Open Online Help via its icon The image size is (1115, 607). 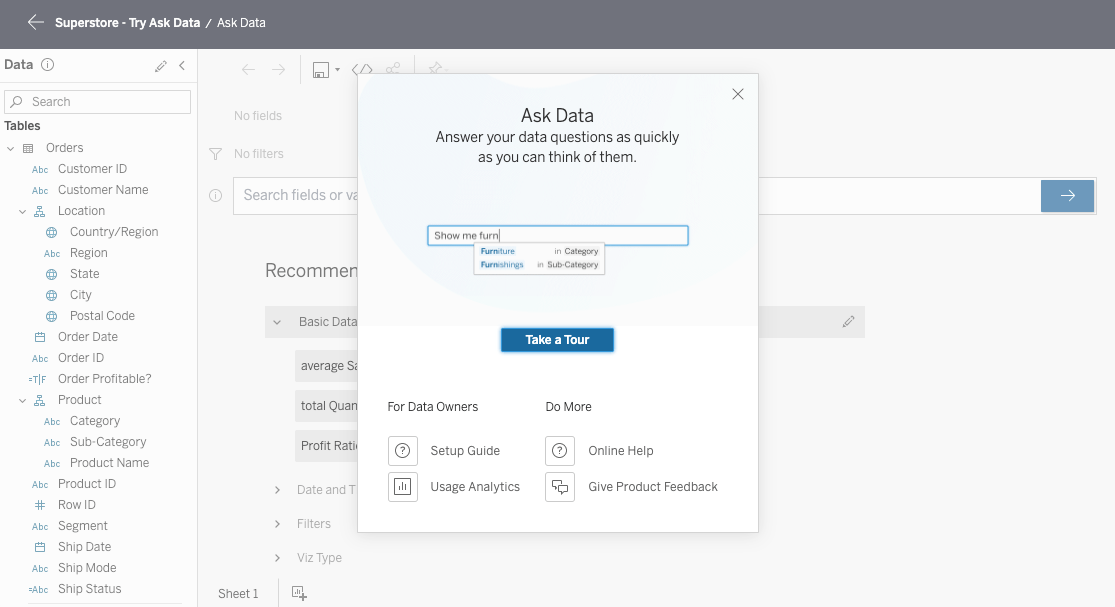pos(560,451)
